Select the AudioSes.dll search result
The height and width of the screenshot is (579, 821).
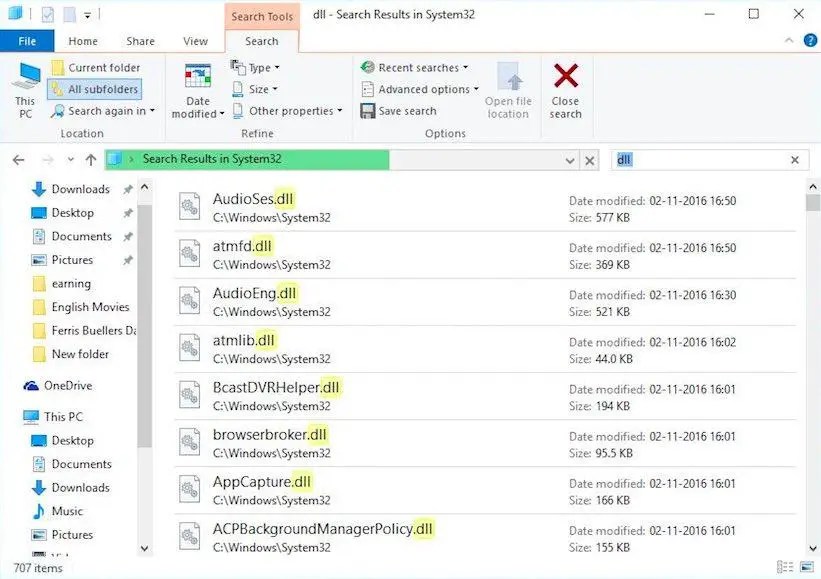pos(253,198)
